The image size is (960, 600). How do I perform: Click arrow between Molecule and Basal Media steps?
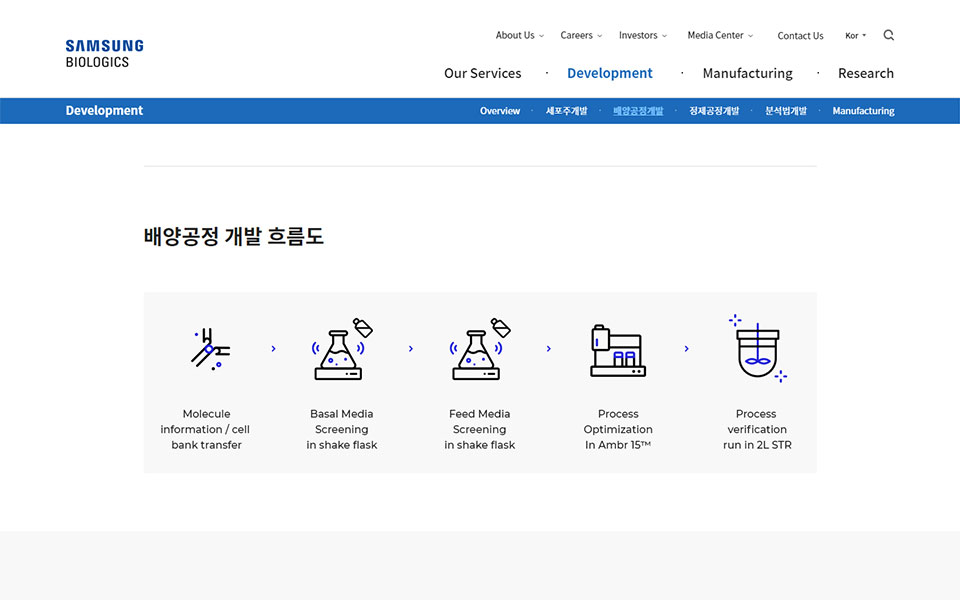point(273,349)
